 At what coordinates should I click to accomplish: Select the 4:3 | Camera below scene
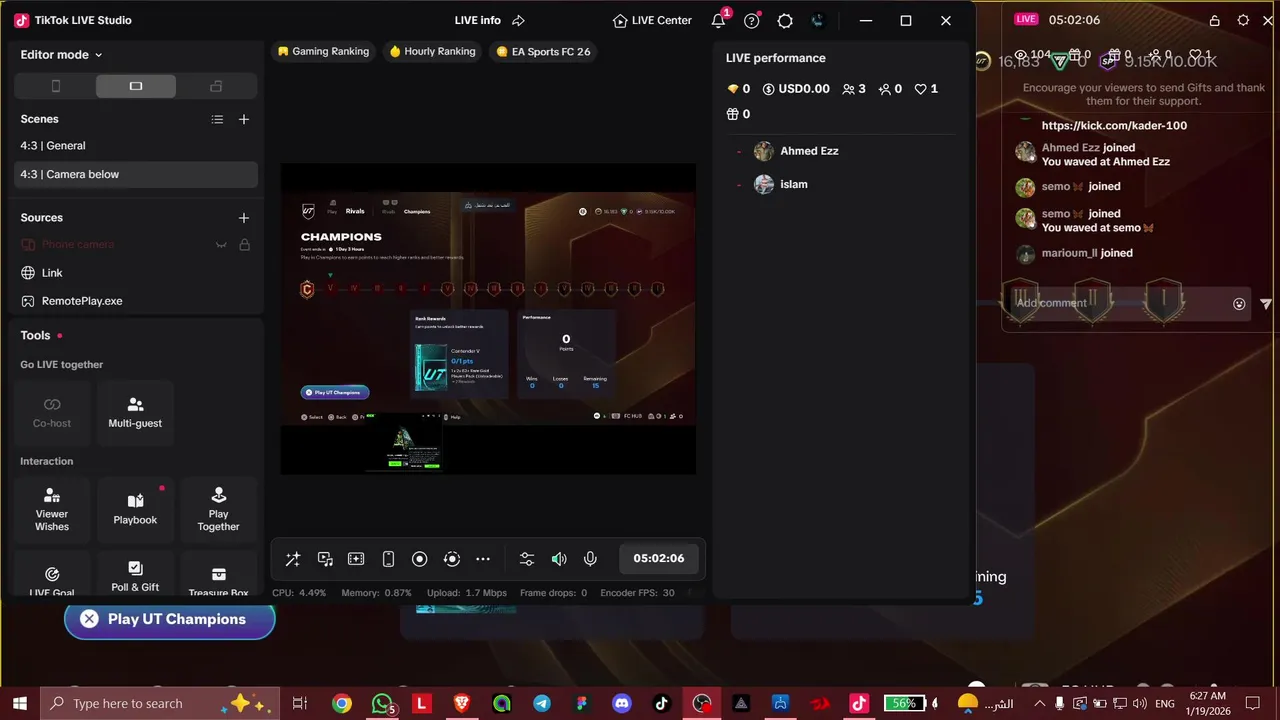click(136, 174)
